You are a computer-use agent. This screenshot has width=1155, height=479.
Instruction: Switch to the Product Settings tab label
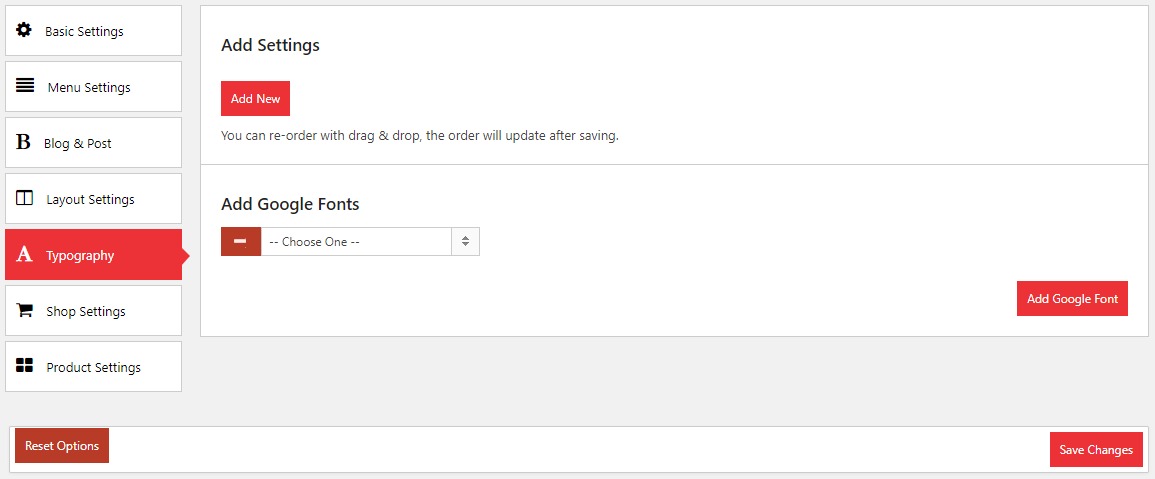(93, 368)
